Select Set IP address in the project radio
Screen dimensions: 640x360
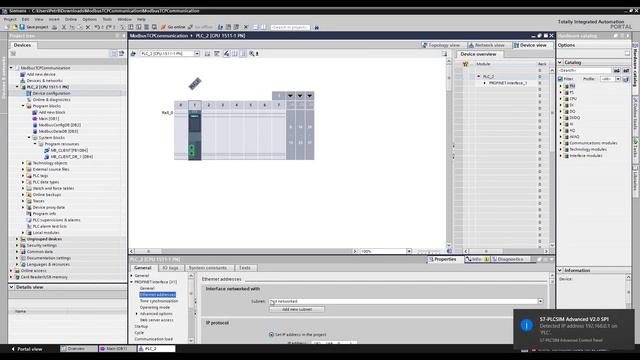[x=271, y=335]
